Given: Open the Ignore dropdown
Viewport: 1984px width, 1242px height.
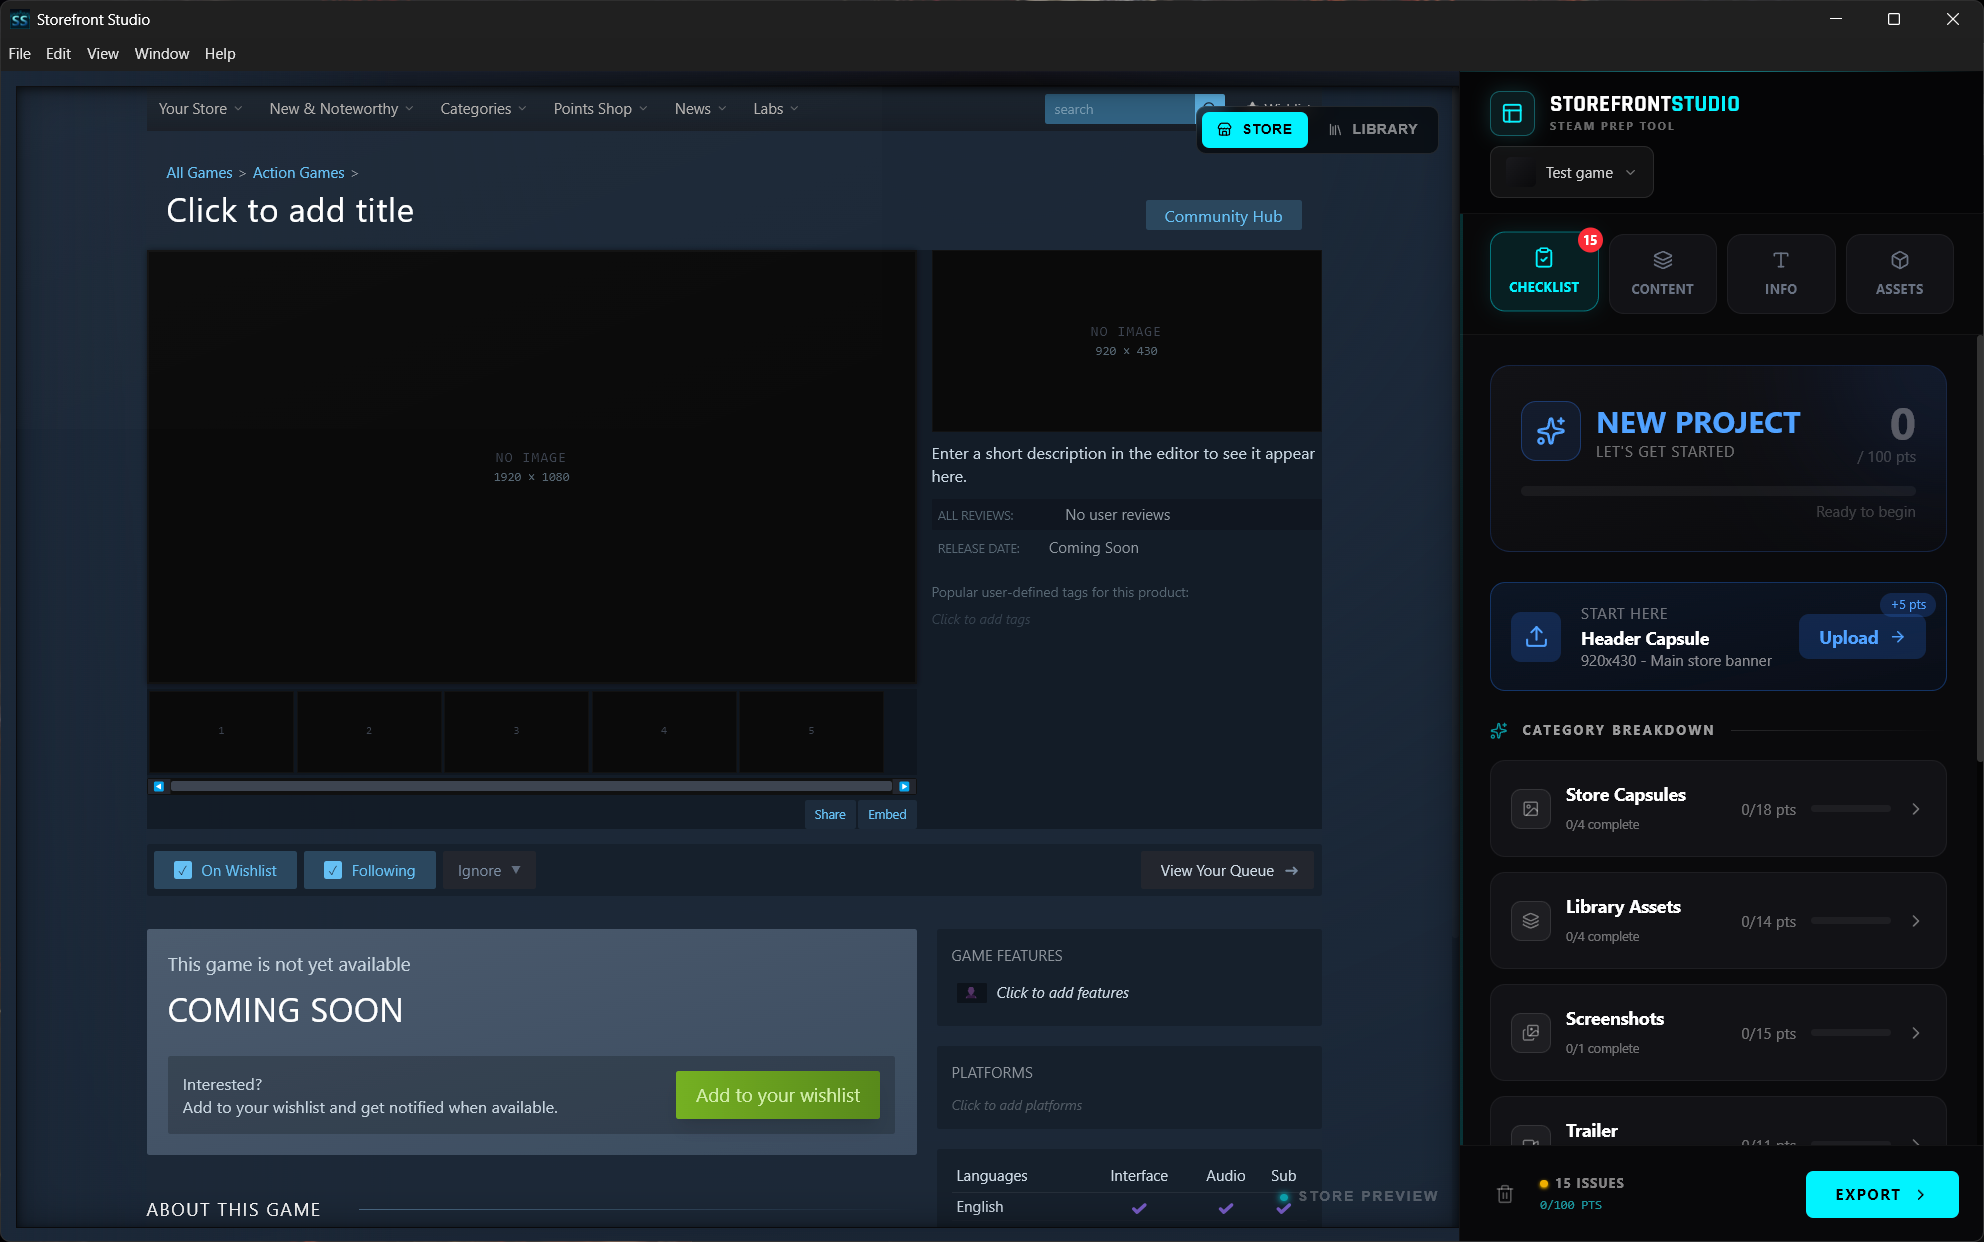Looking at the screenshot, I should point(489,871).
